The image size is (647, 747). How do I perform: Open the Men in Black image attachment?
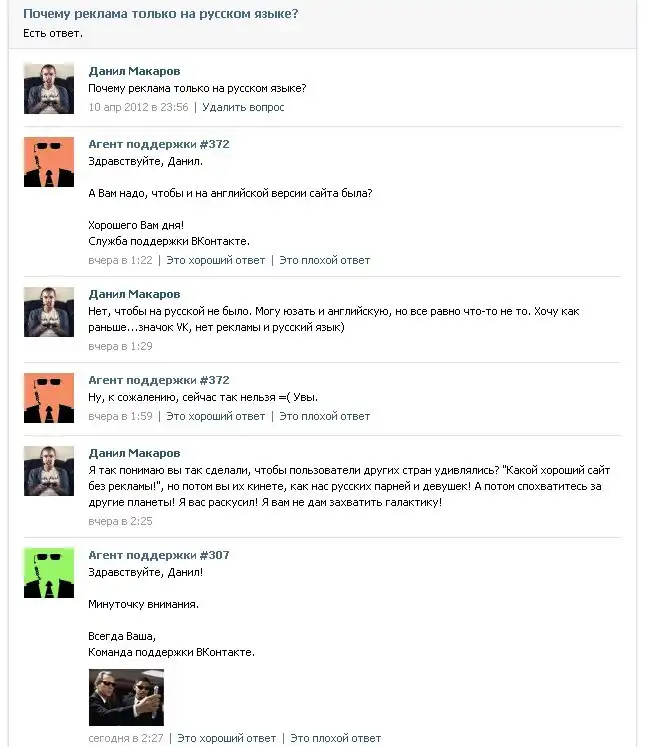click(x=126, y=697)
